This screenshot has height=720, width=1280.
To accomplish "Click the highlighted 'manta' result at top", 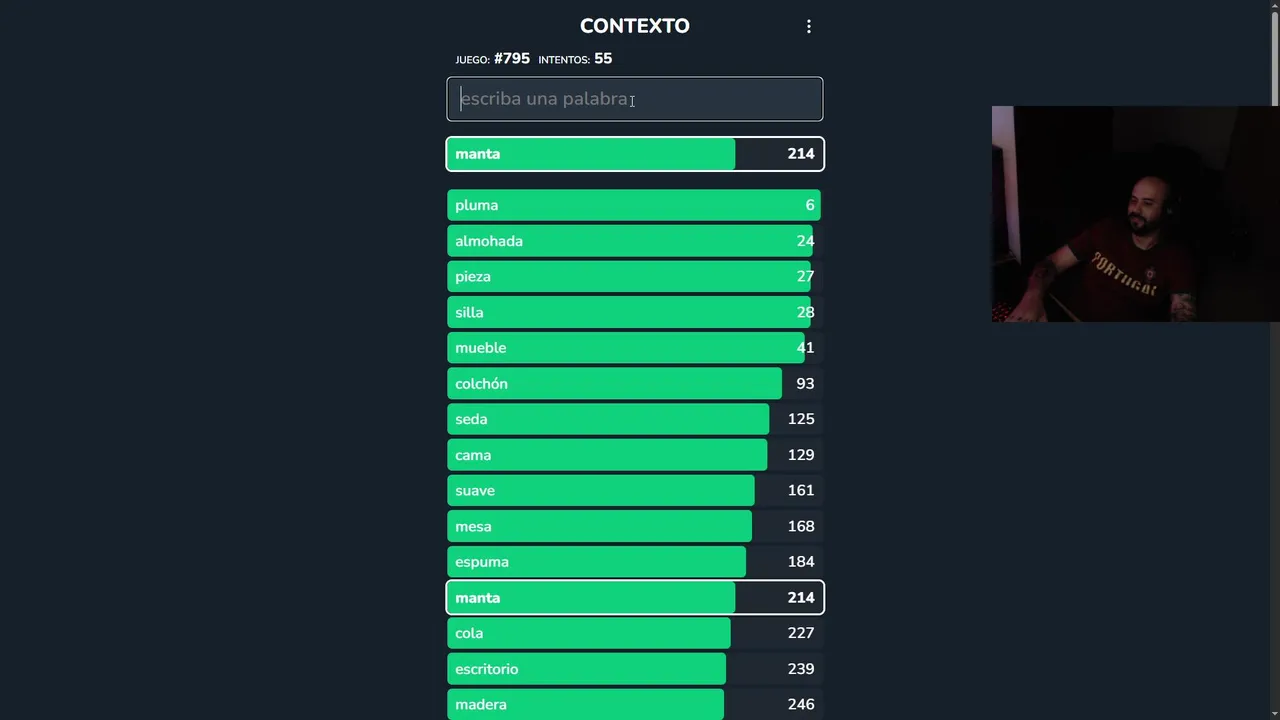I will coord(634,154).
